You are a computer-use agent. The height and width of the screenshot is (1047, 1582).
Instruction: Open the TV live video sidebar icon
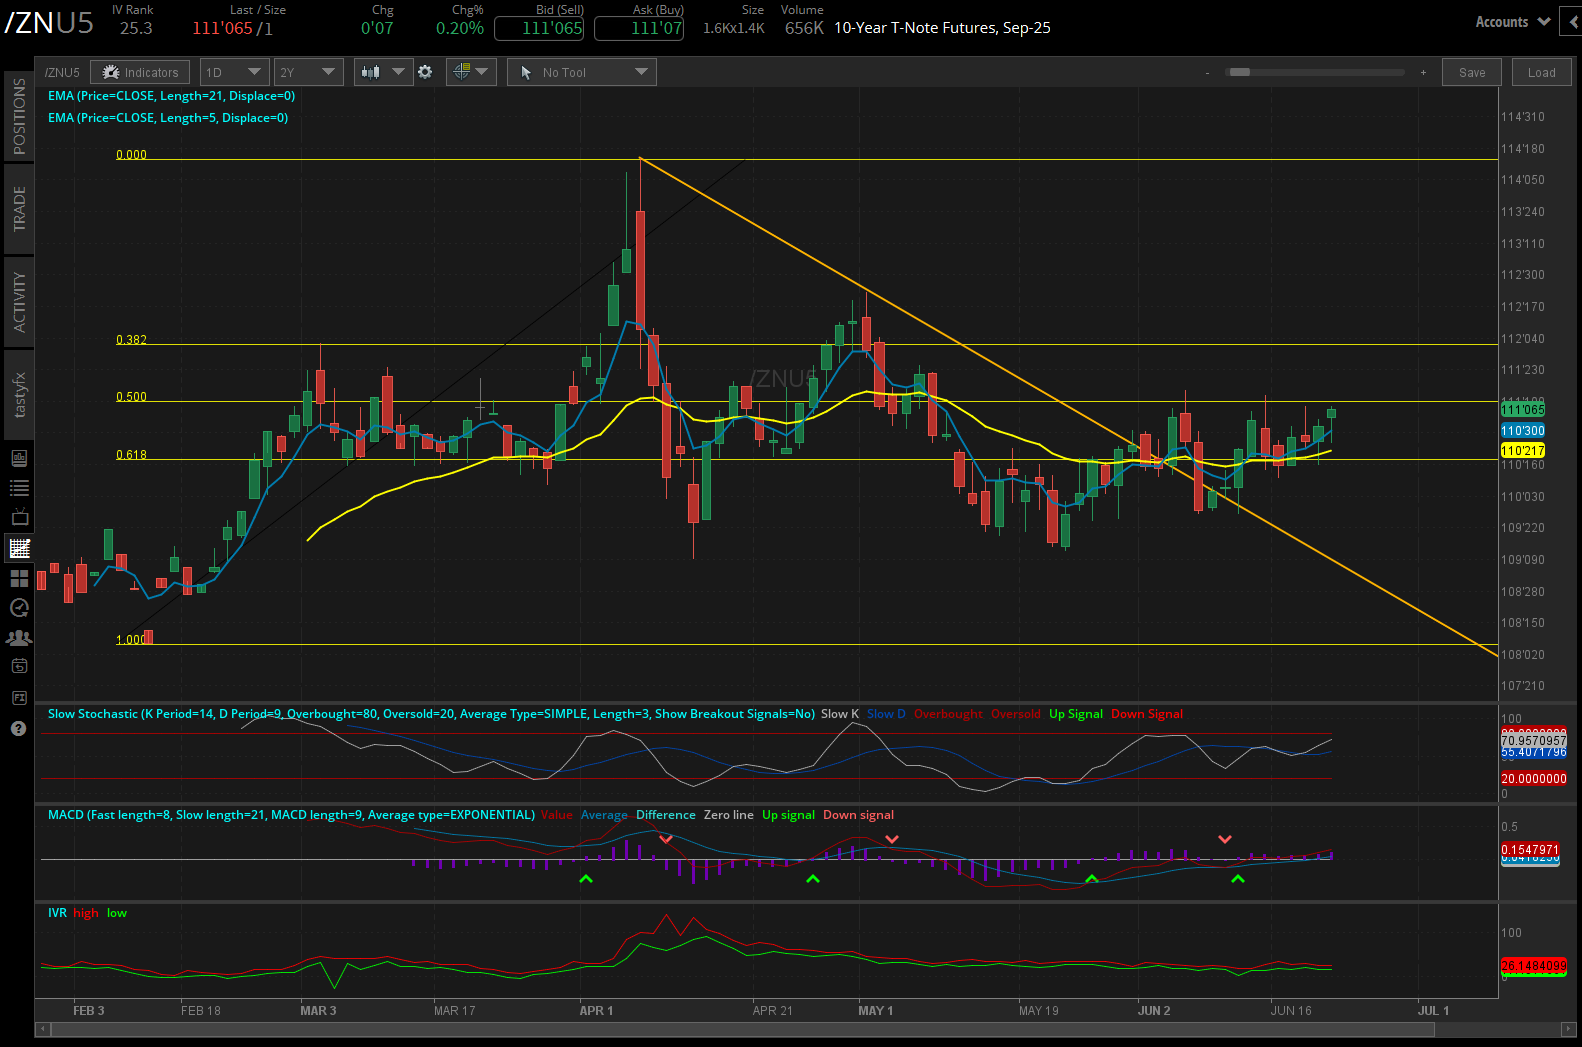tap(19, 518)
